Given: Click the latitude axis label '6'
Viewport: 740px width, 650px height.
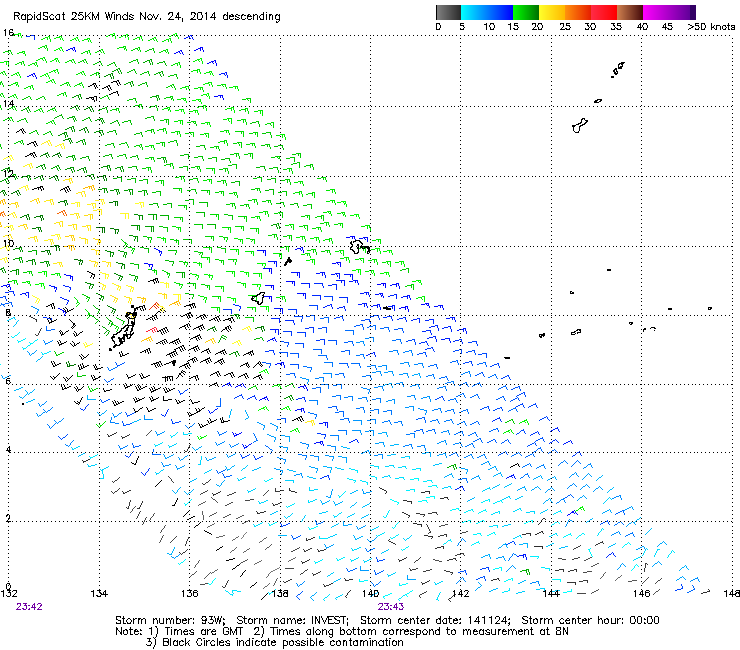Looking at the screenshot, I should point(8,381).
